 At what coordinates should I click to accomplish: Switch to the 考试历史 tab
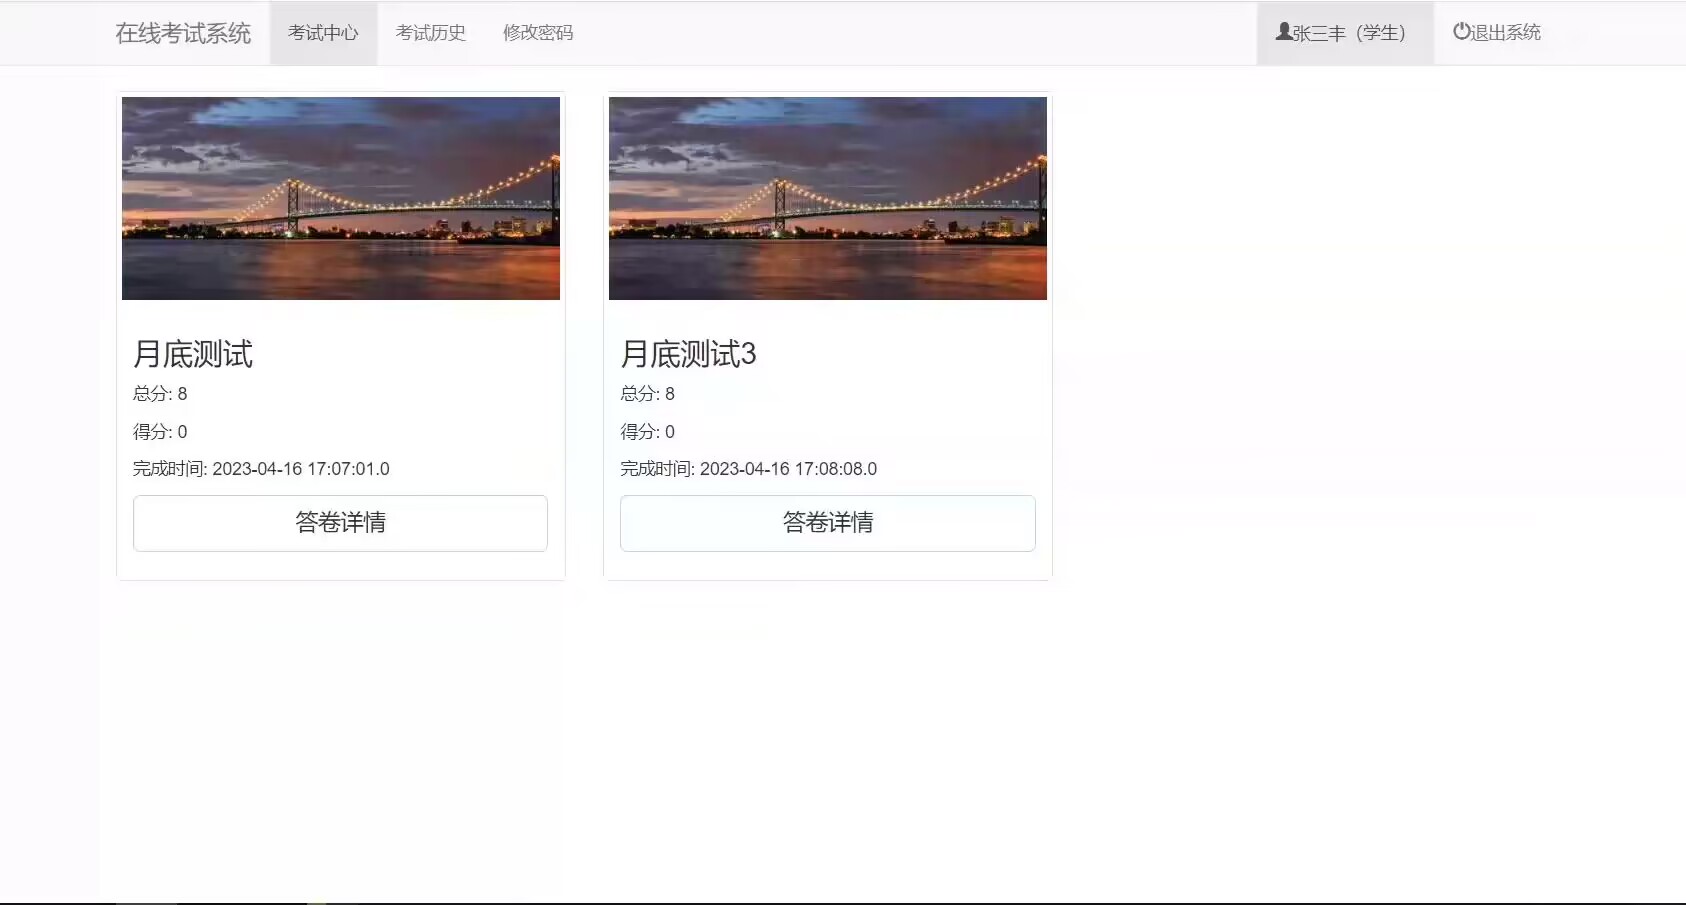click(x=431, y=33)
